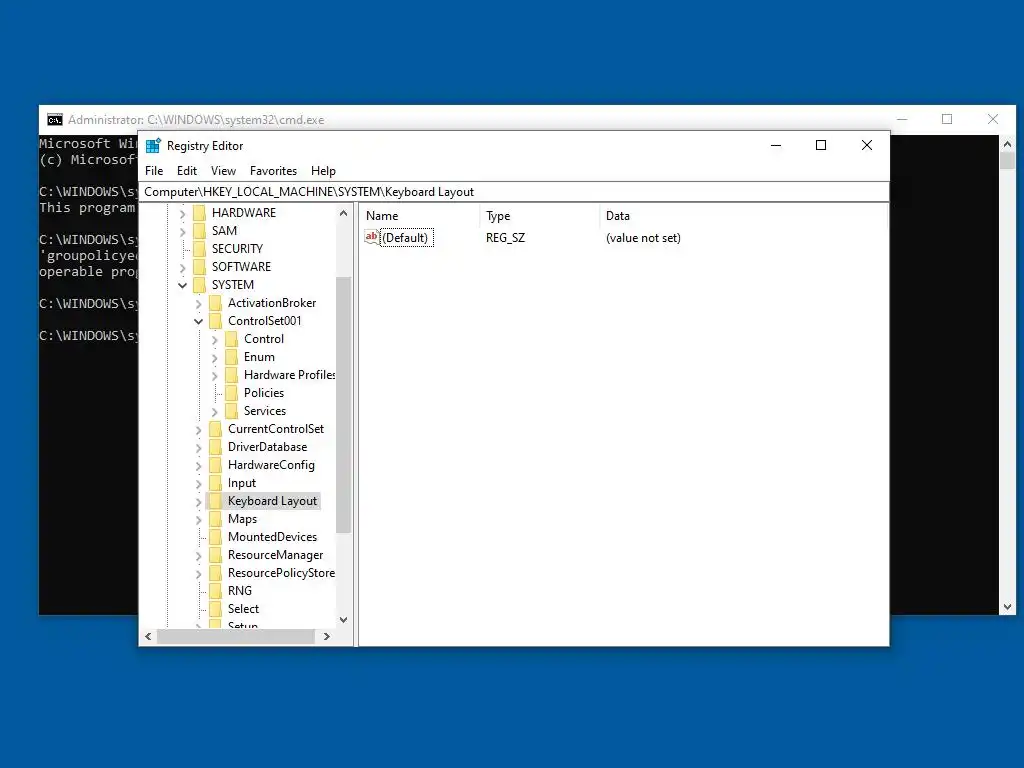1024x768 pixels.
Task: Expand the DriverDatabase key chevron
Action: tap(199, 448)
